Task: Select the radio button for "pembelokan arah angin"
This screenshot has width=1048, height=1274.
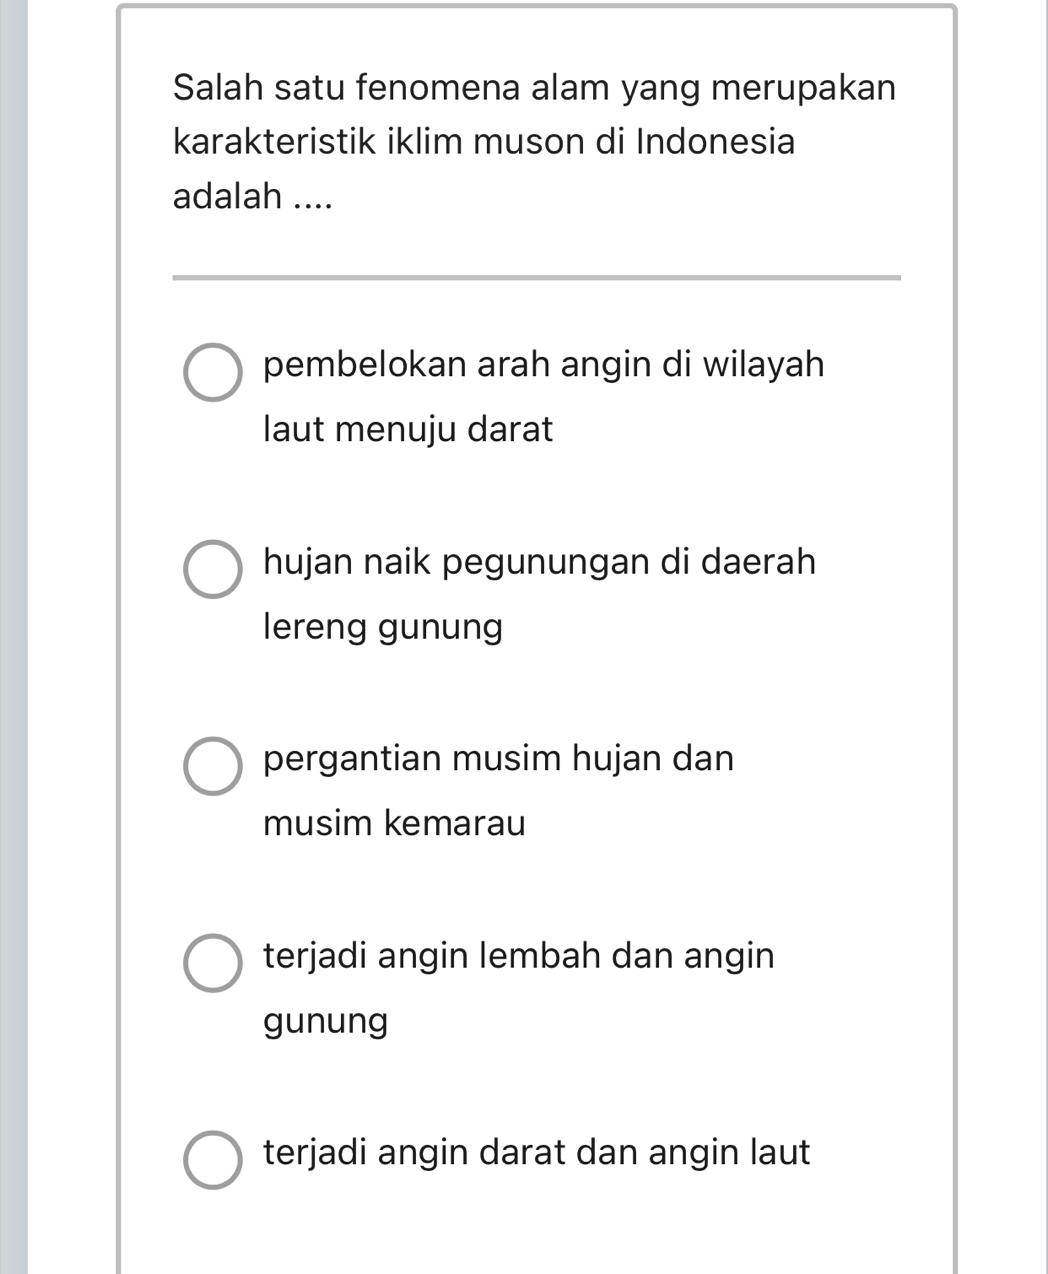Action: (213, 373)
